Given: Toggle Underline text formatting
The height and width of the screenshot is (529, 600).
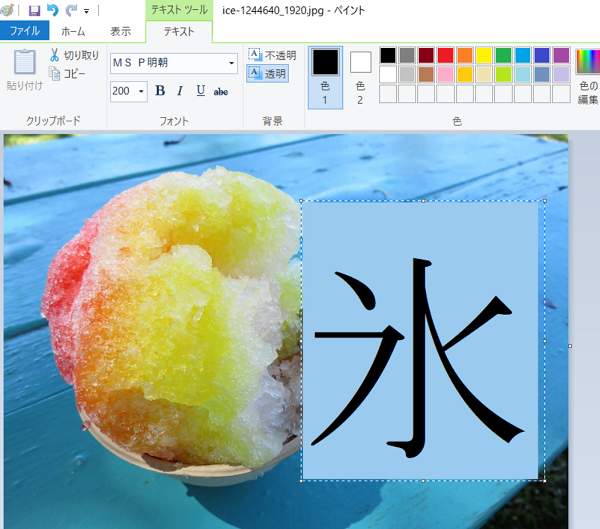Looking at the screenshot, I should (201, 91).
